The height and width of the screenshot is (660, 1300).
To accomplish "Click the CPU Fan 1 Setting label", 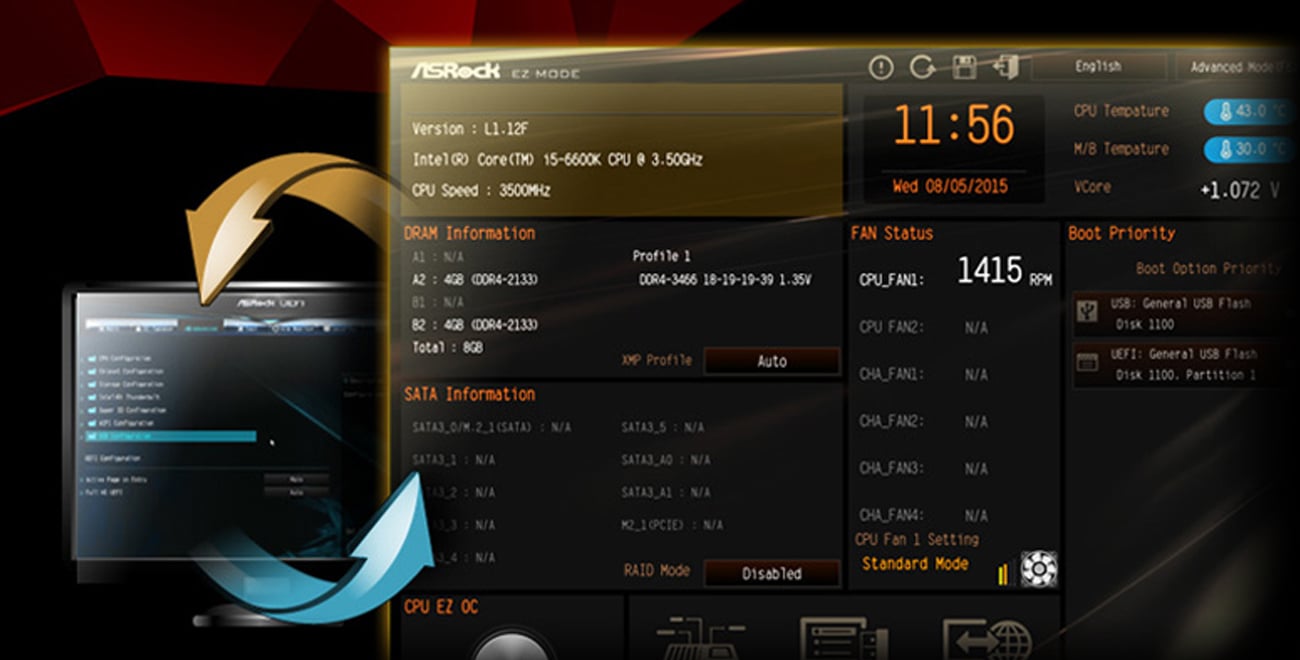I will pyautogui.click(x=916, y=539).
